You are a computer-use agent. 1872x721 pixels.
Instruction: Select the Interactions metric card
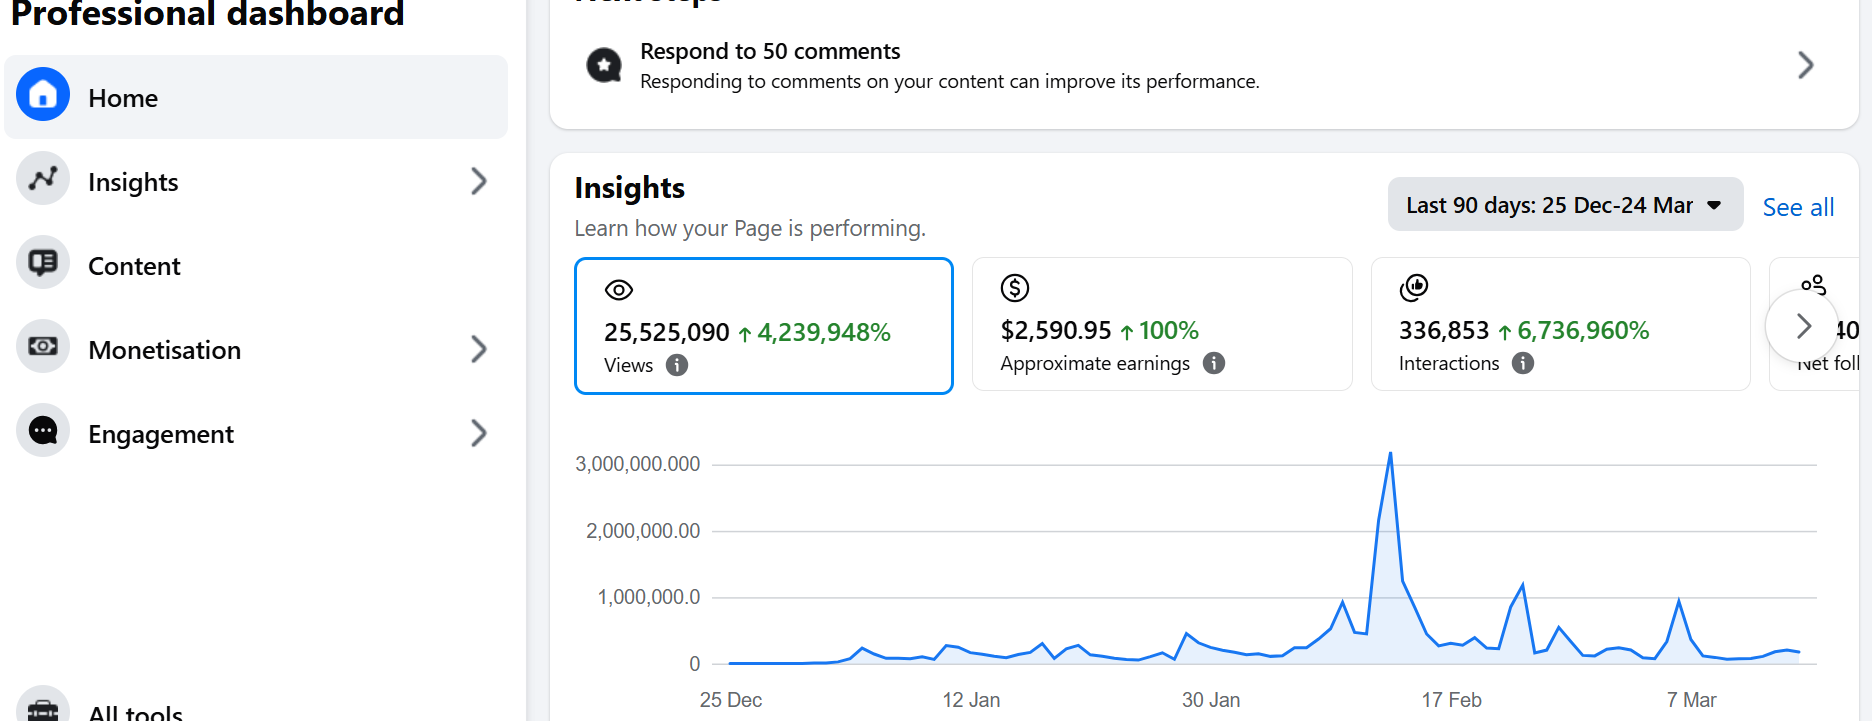(1559, 324)
